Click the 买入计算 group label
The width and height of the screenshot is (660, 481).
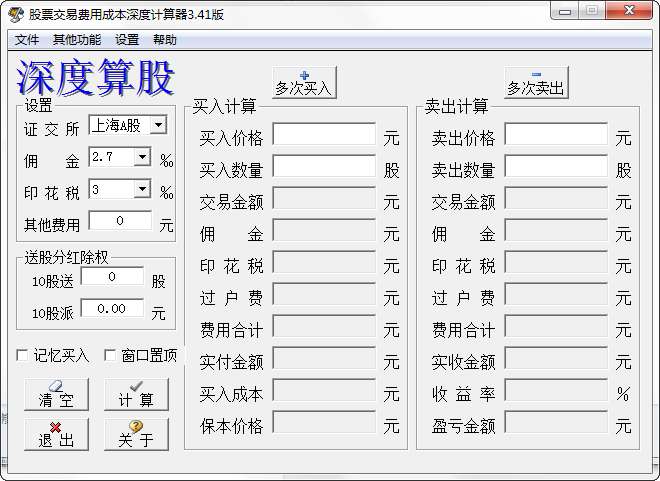pyautogui.click(x=224, y=106)
